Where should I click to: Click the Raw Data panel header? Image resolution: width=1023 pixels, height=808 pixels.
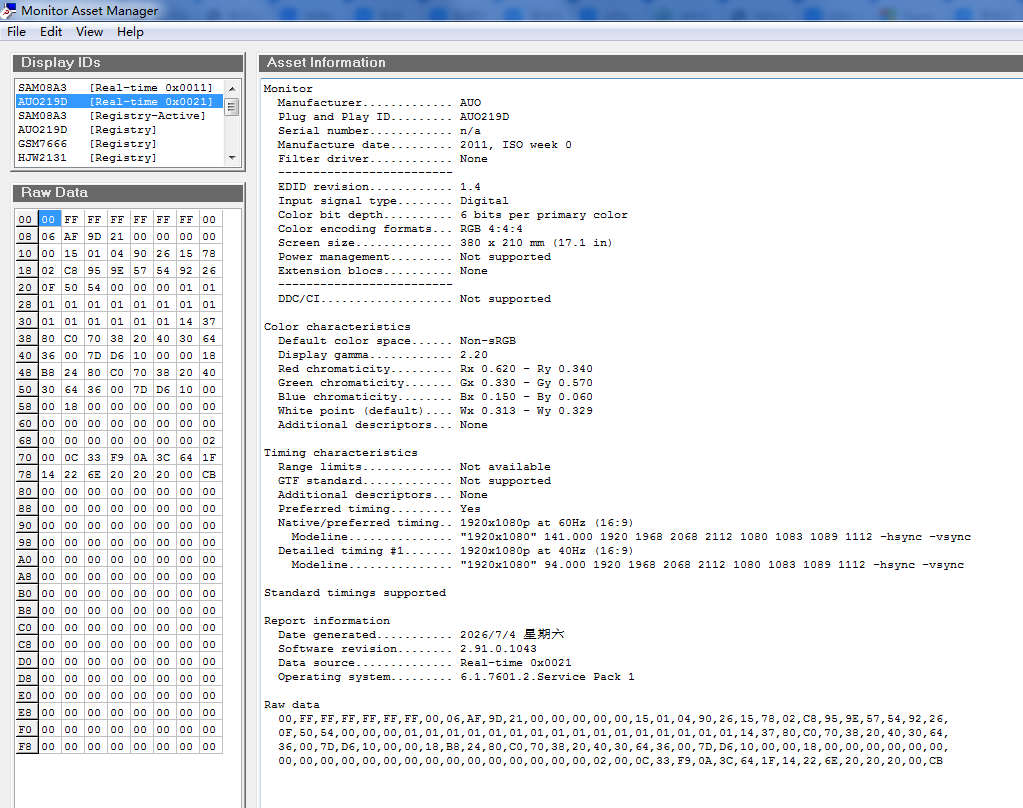(128, 193)
